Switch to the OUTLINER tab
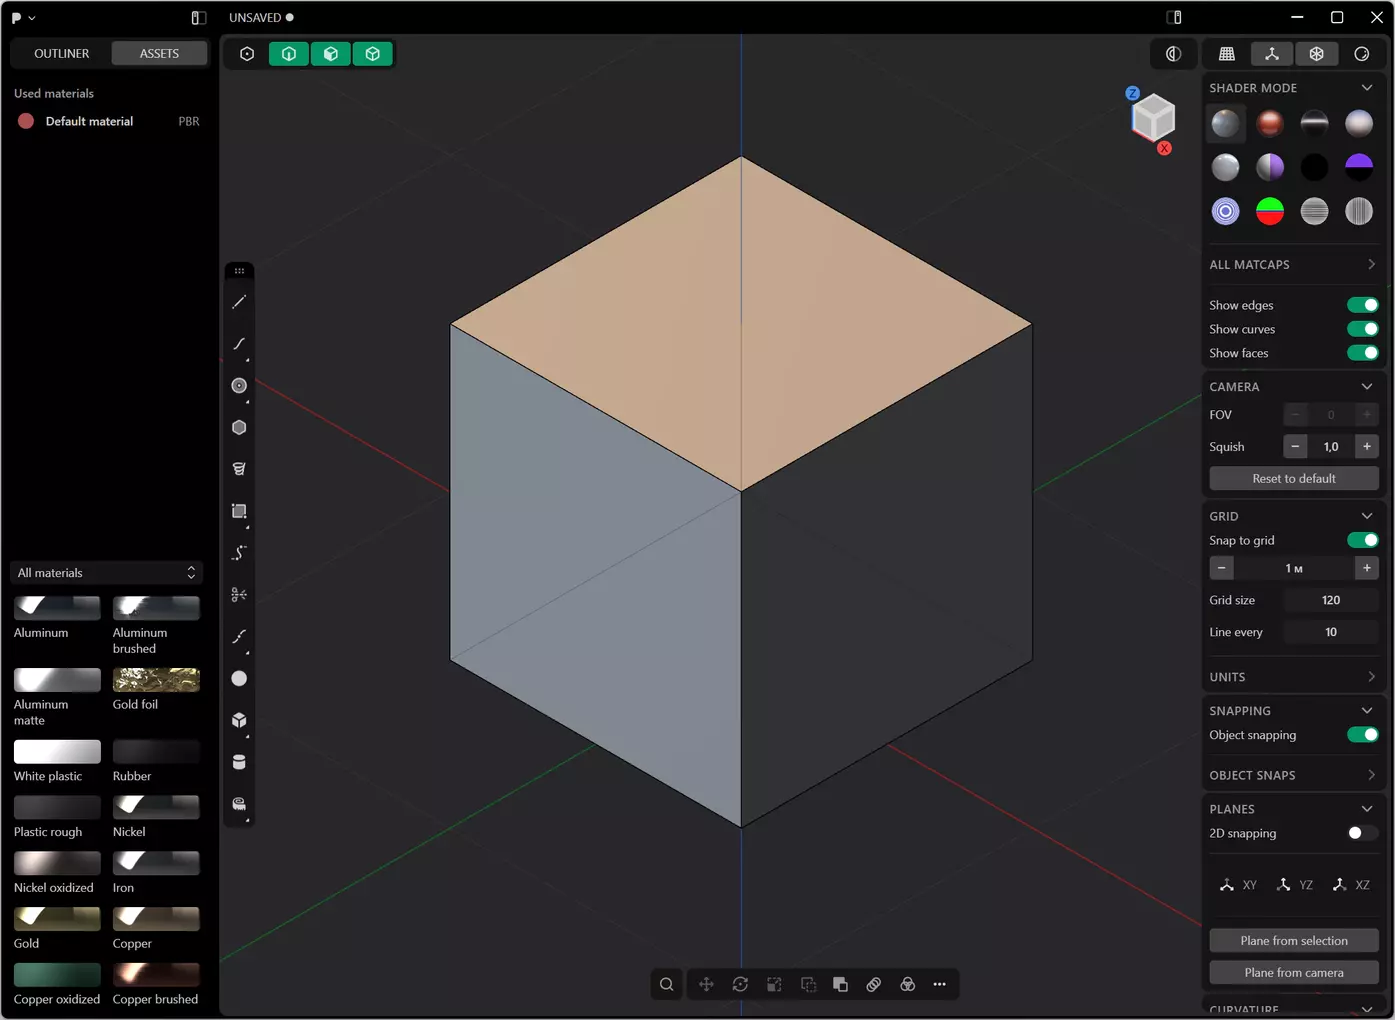The image size is (1395, 1020). coord(61,54)
